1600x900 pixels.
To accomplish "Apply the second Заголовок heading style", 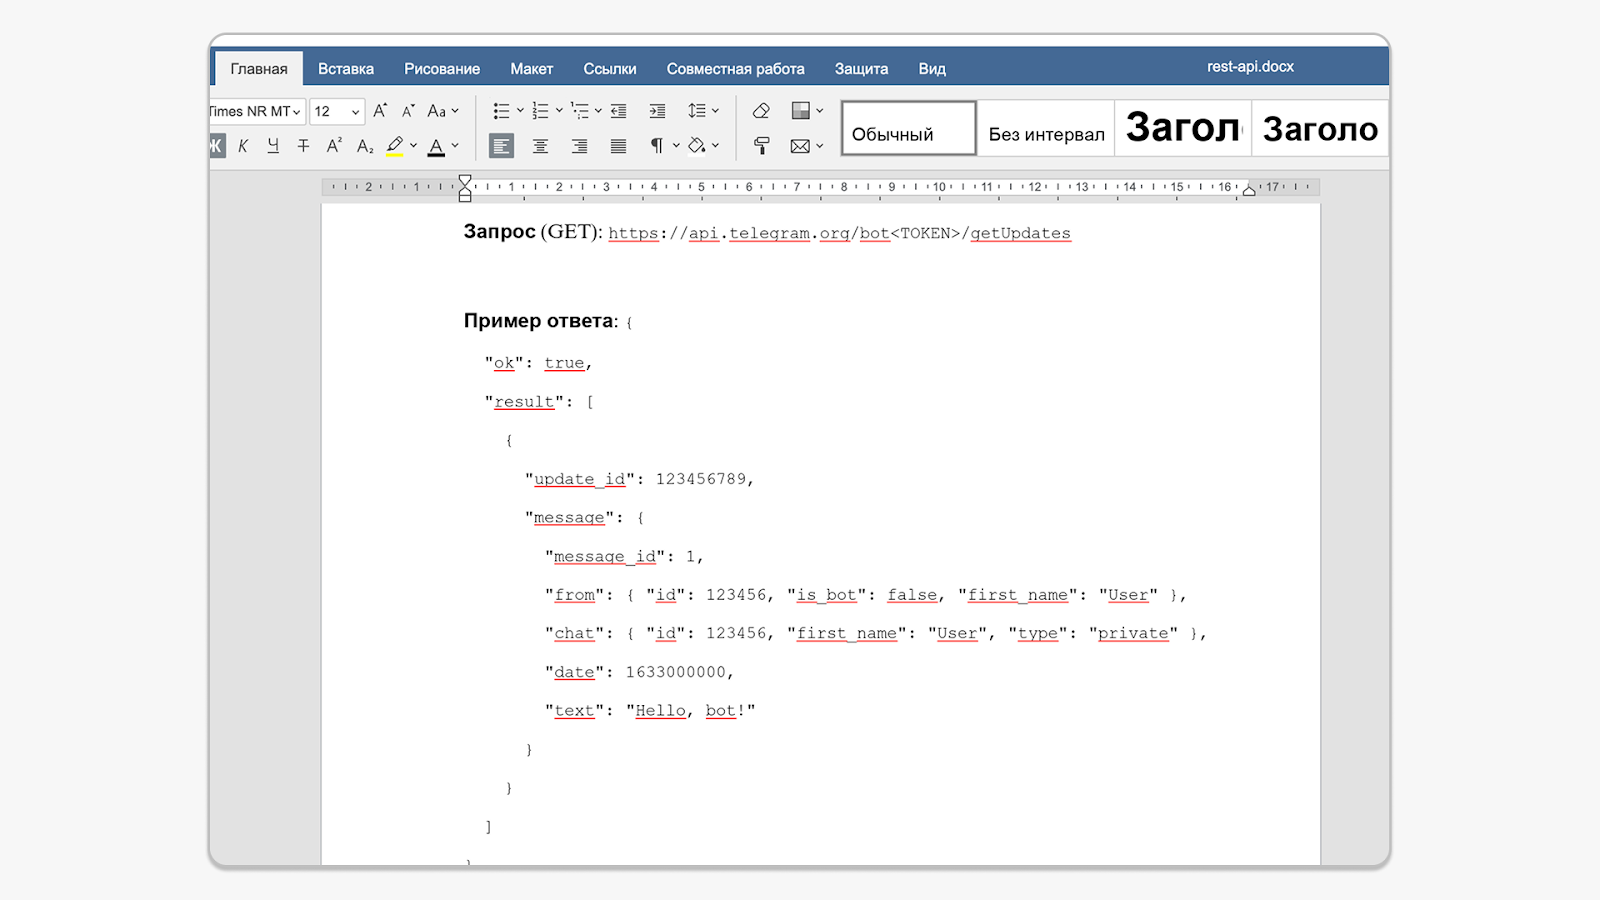I will (x=1320, y=128).
